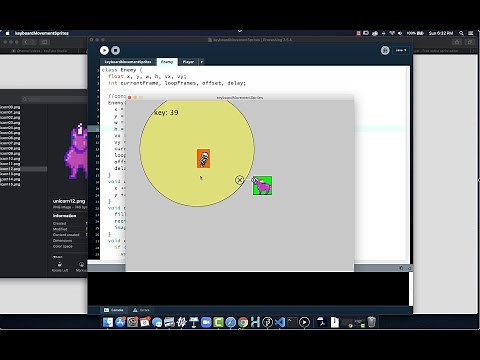480x360 pixels.
Task: Open the Errors tab at bottom
Action: pos(141,310)
